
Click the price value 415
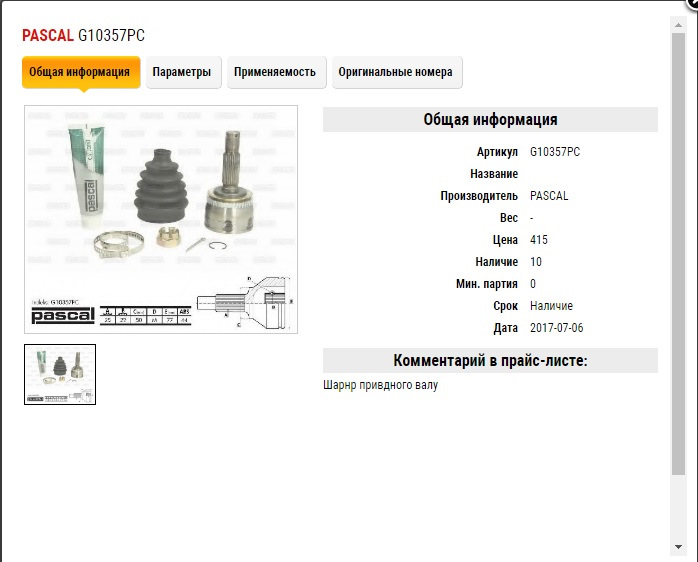539,240
